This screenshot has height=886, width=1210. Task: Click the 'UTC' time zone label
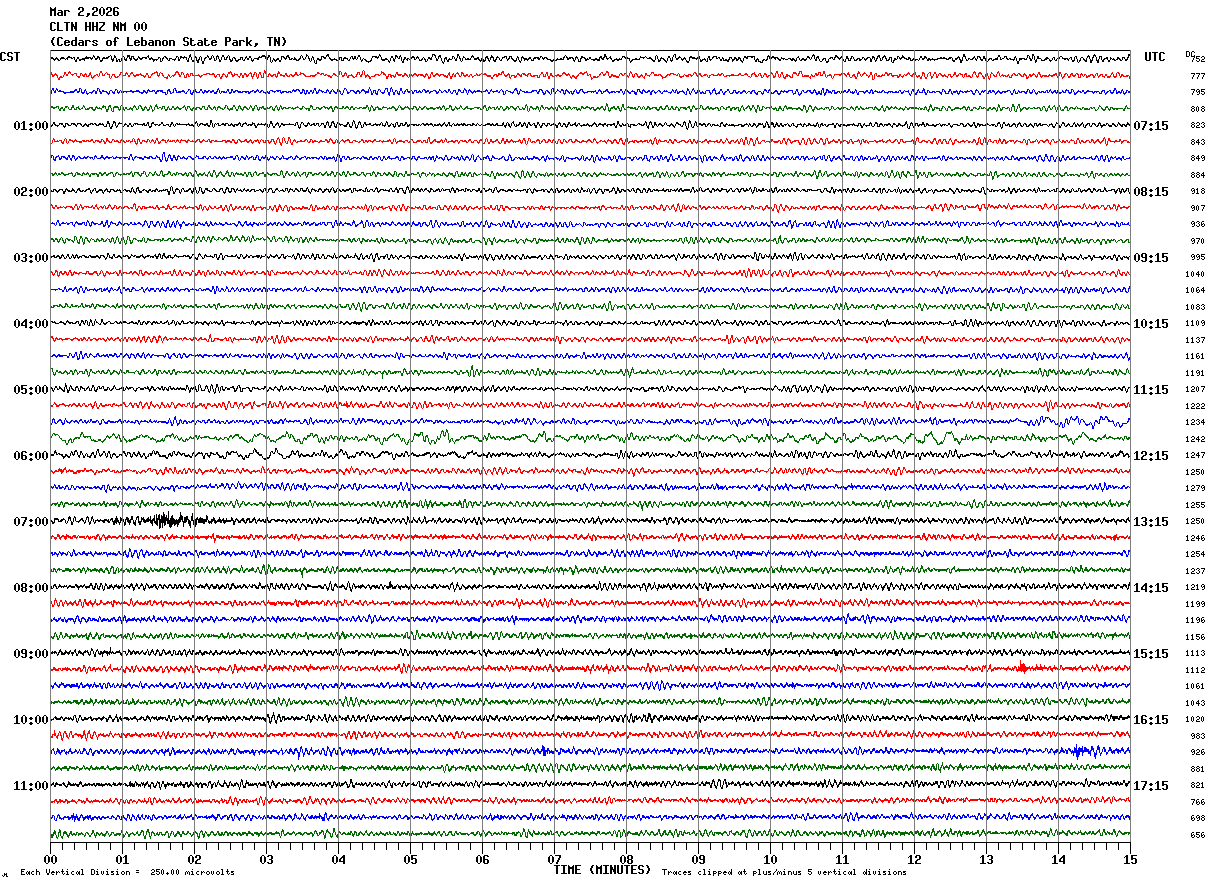point(1155,57)
